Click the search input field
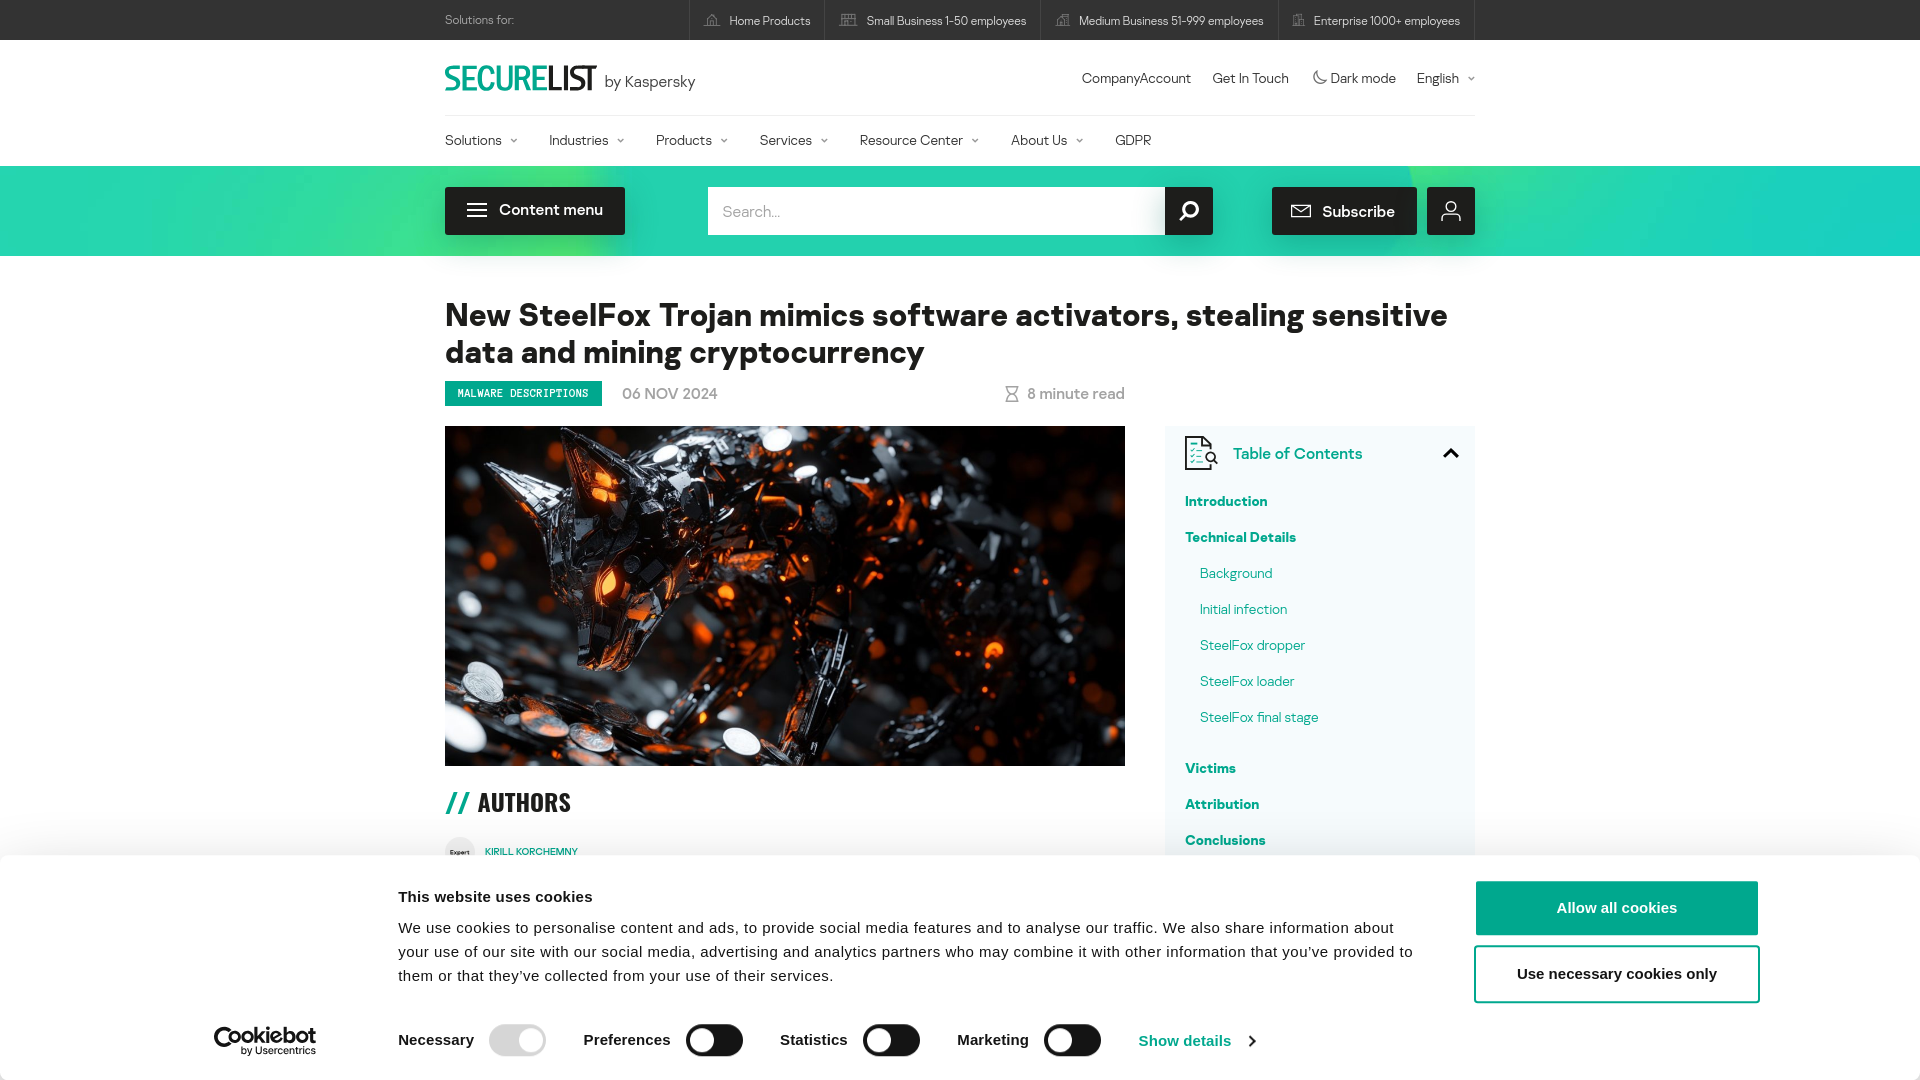Screen dimensions: 1920x1080 pos(935,211)
